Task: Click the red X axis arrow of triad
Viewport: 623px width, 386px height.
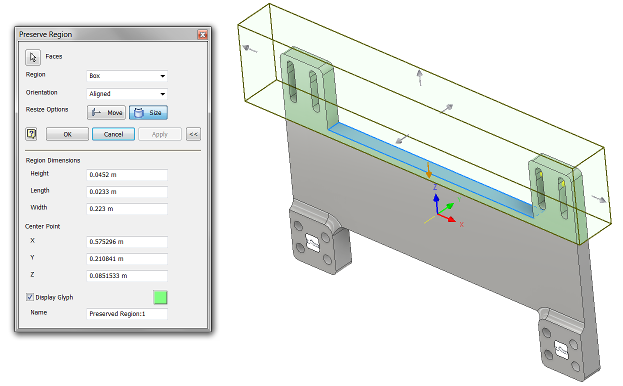Action: click(448, 218)
